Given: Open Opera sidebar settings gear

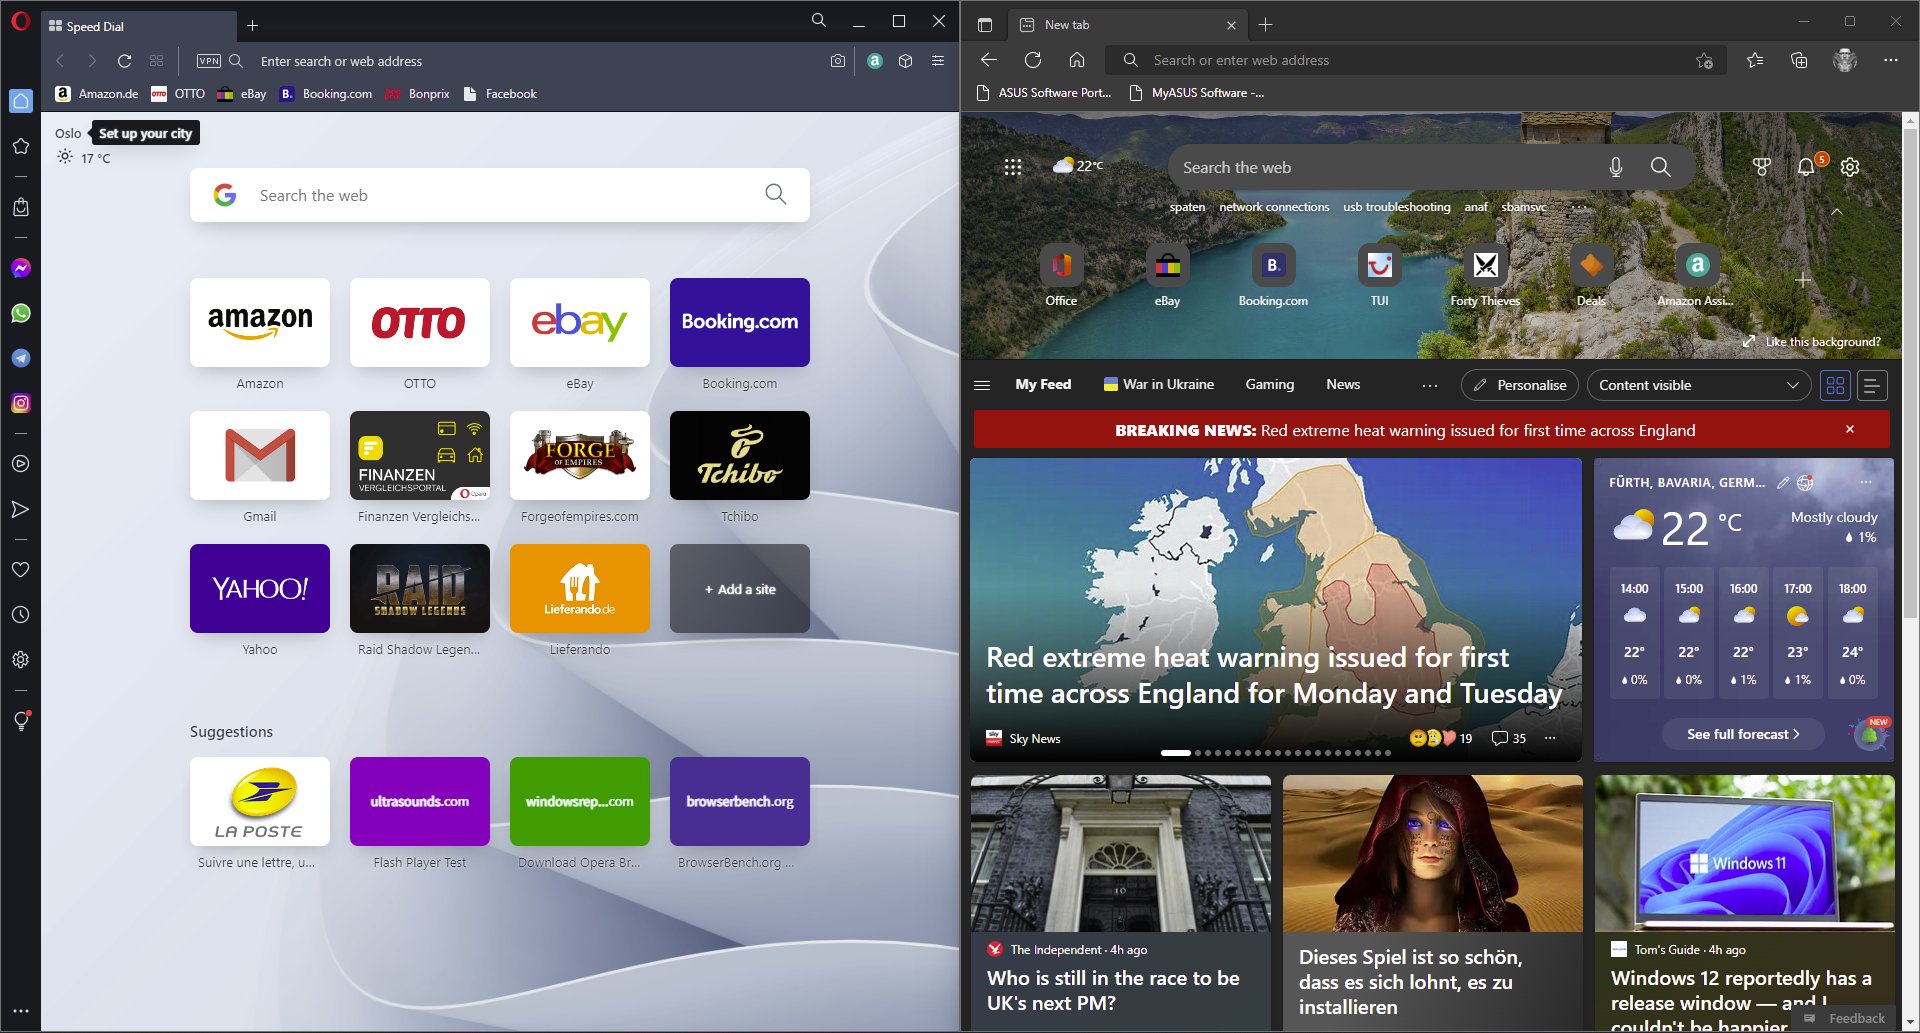Looking at the screenshot, I should (20, 660).
